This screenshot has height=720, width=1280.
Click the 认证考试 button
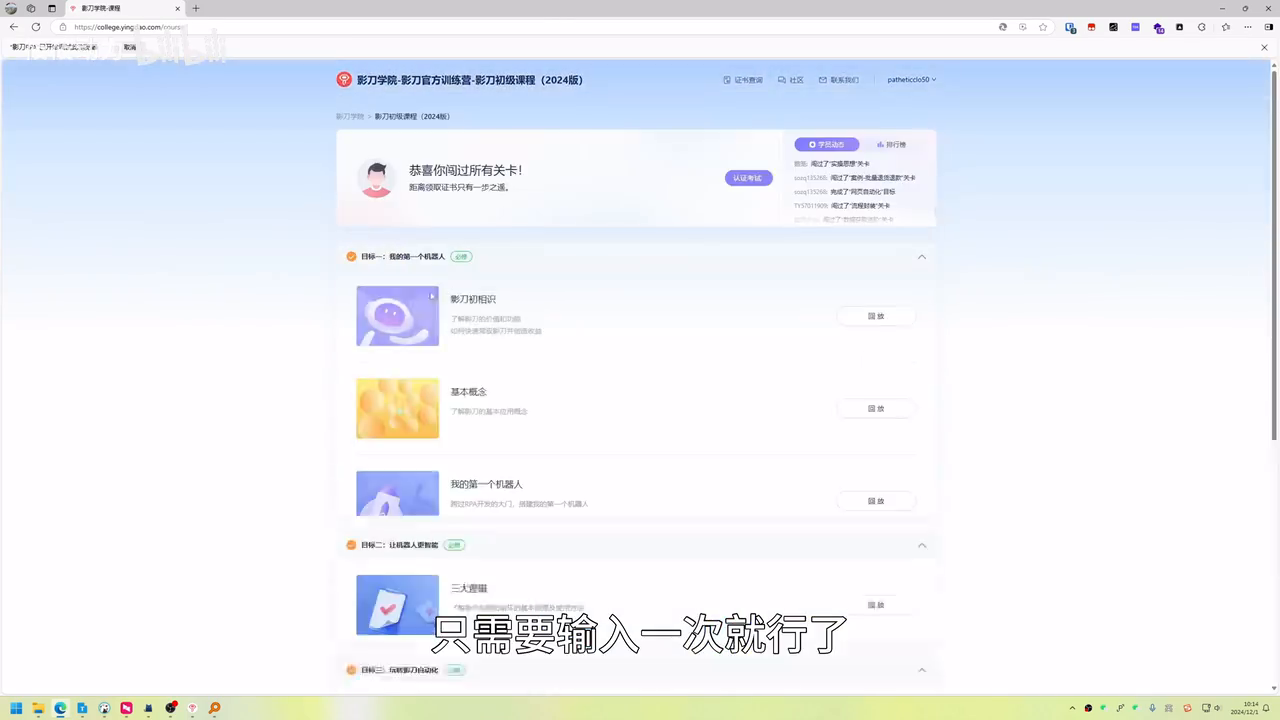click(x=748, y=178)
